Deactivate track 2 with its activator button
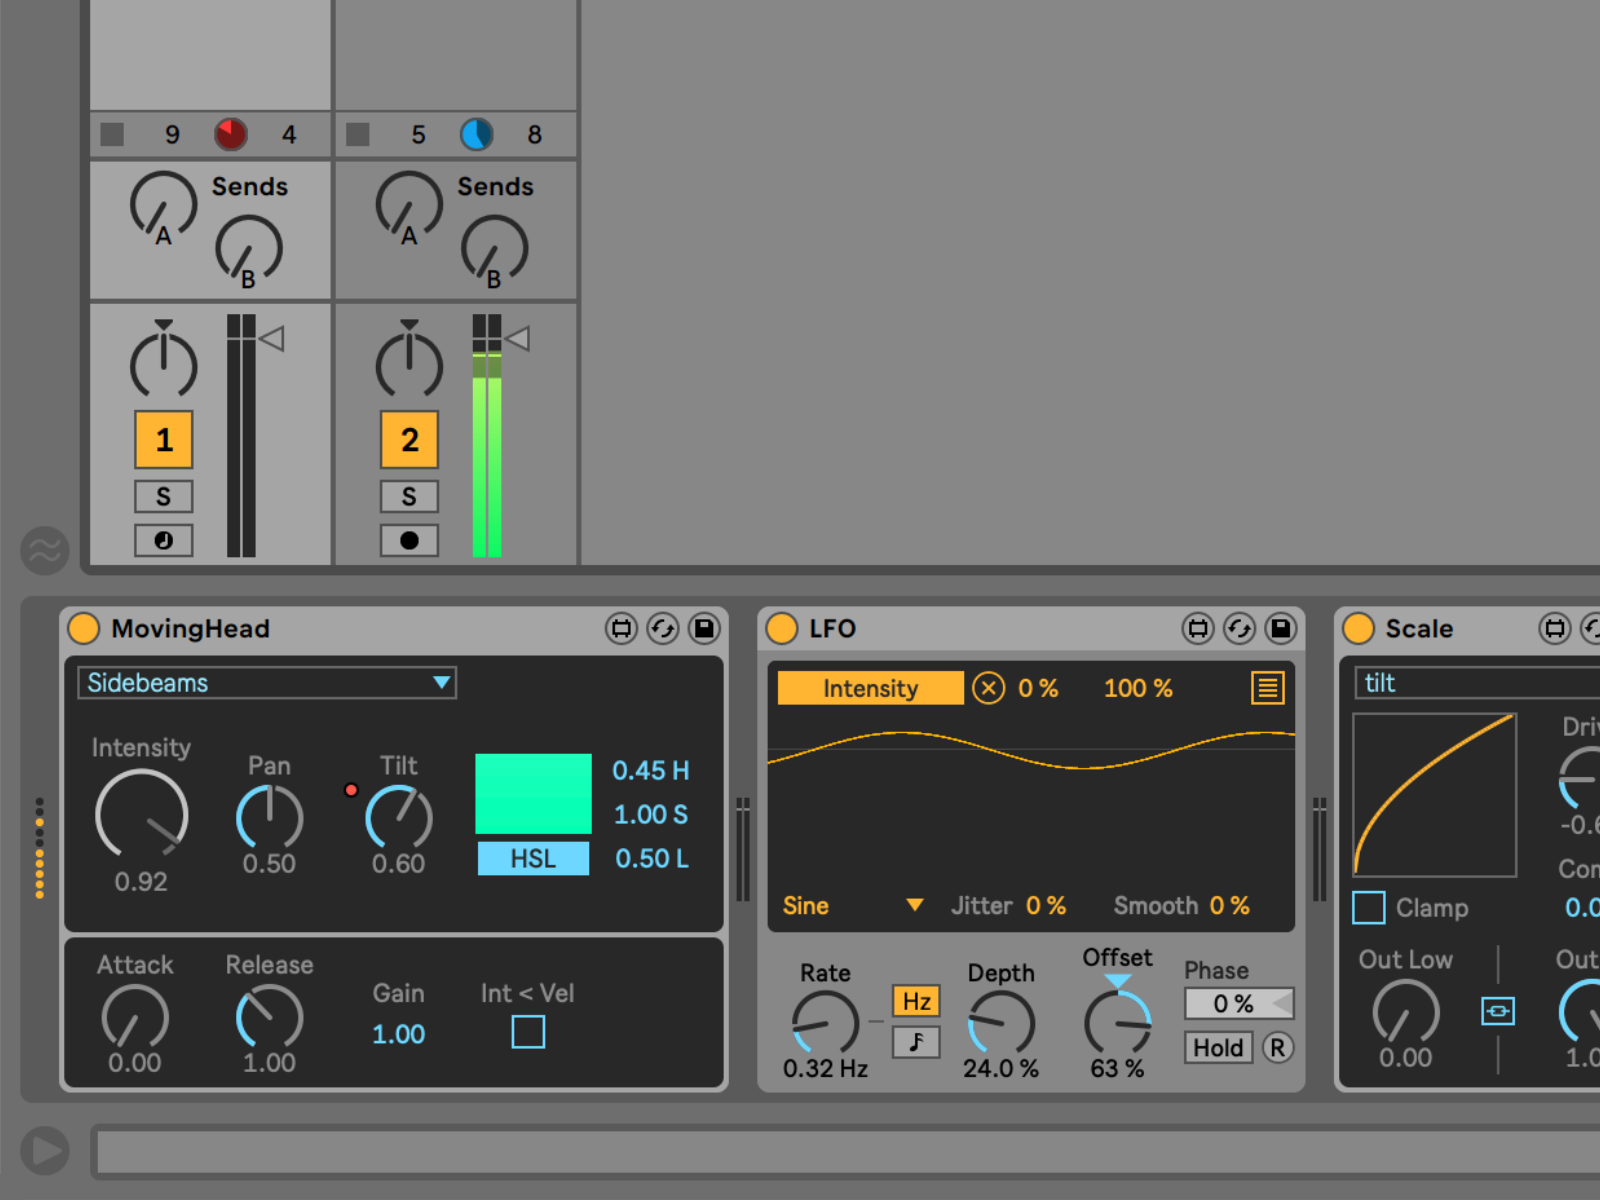 click(x=409, y=440)
